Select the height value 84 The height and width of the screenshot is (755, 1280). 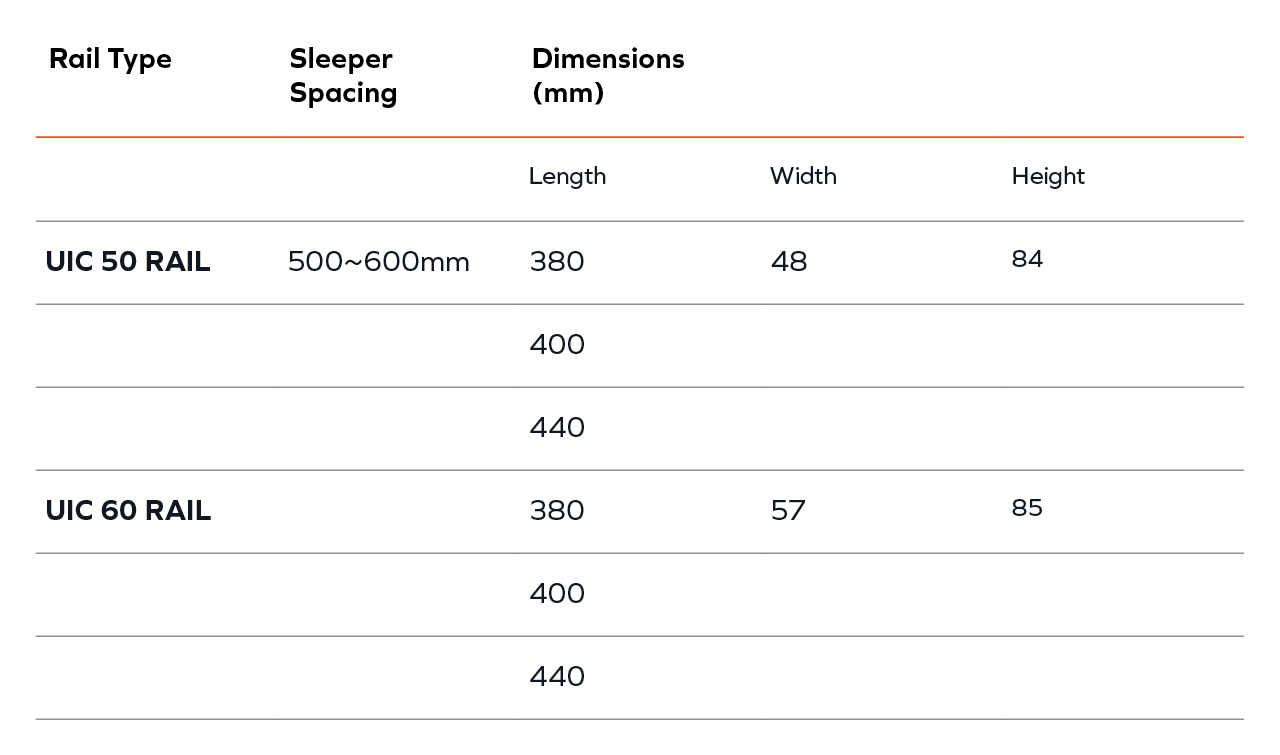tap(1027, 259)
